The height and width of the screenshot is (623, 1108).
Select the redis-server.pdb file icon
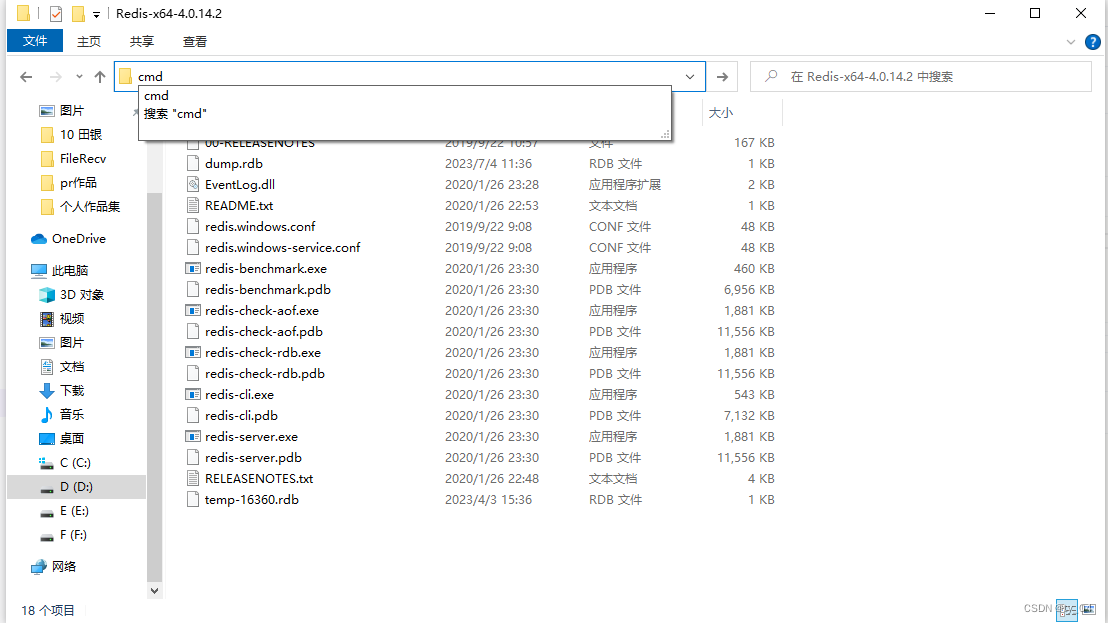pos(193,458)
